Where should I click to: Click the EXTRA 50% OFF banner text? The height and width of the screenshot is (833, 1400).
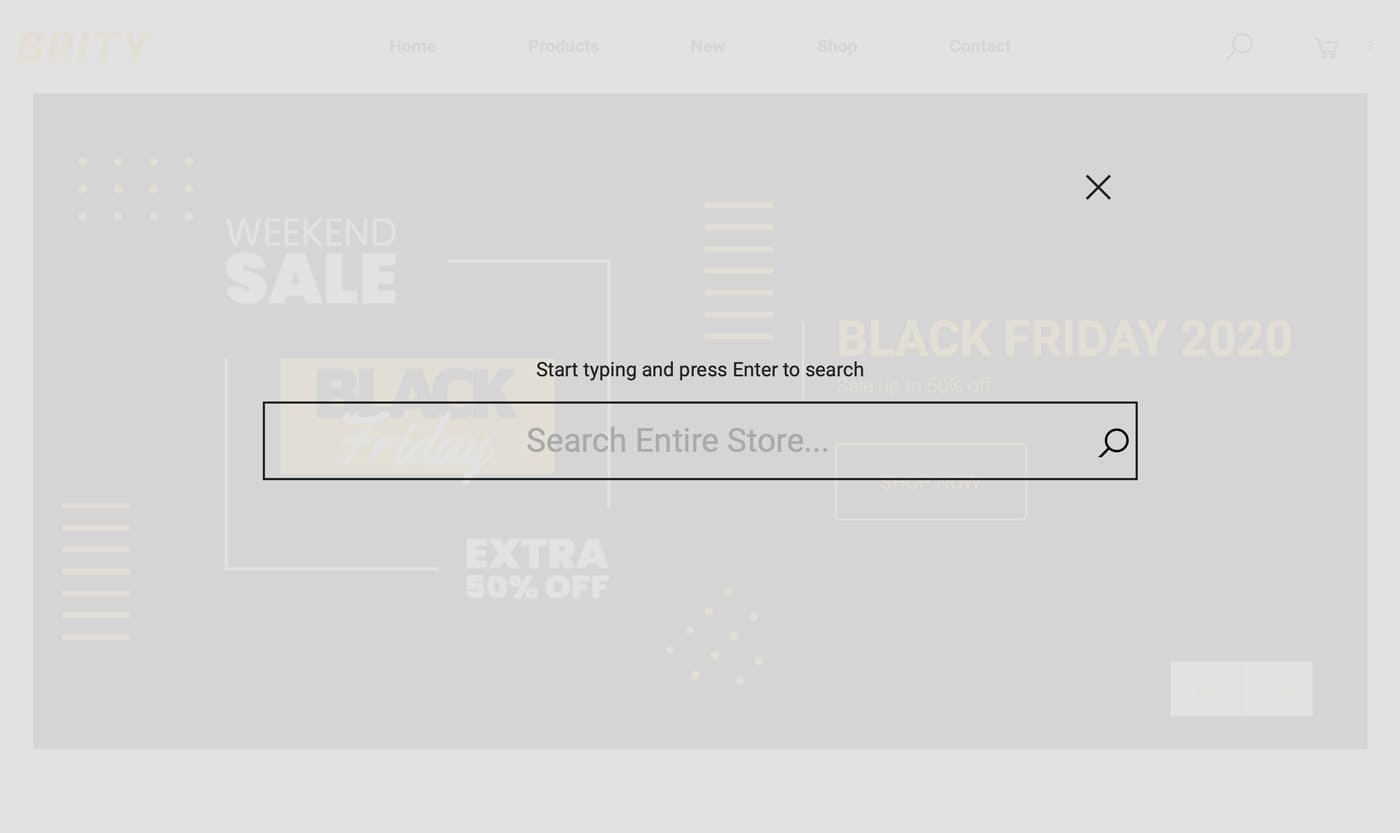pyautogui.click(x=537, y=568)
